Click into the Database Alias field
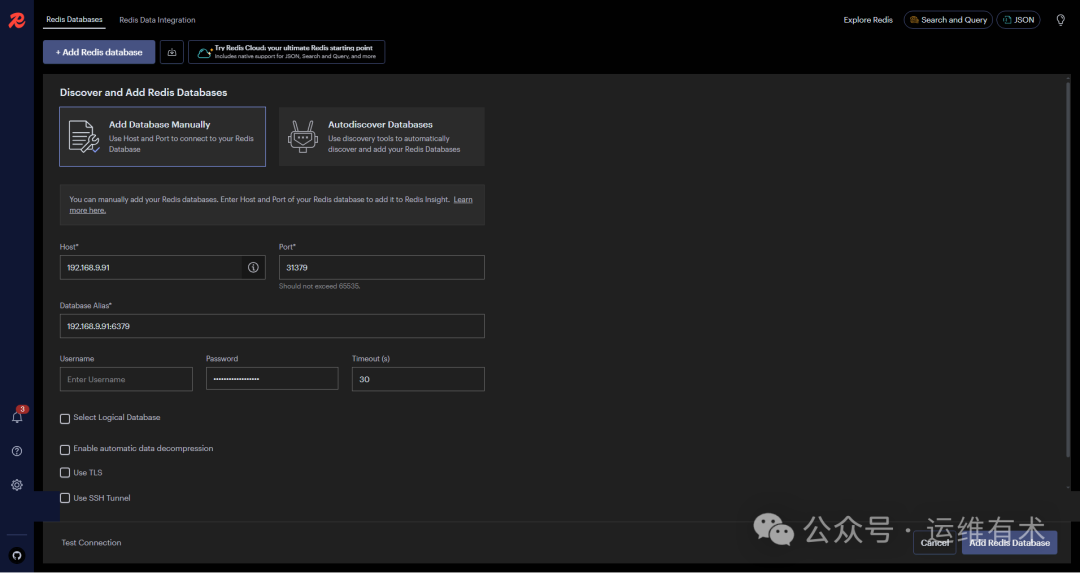Screen dimensions: 1080x573 click(x=272, y=326)
